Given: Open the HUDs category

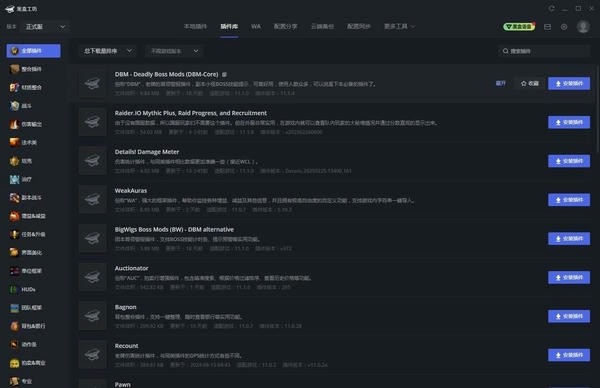Looking at the screenshot, I should (33, 290).
